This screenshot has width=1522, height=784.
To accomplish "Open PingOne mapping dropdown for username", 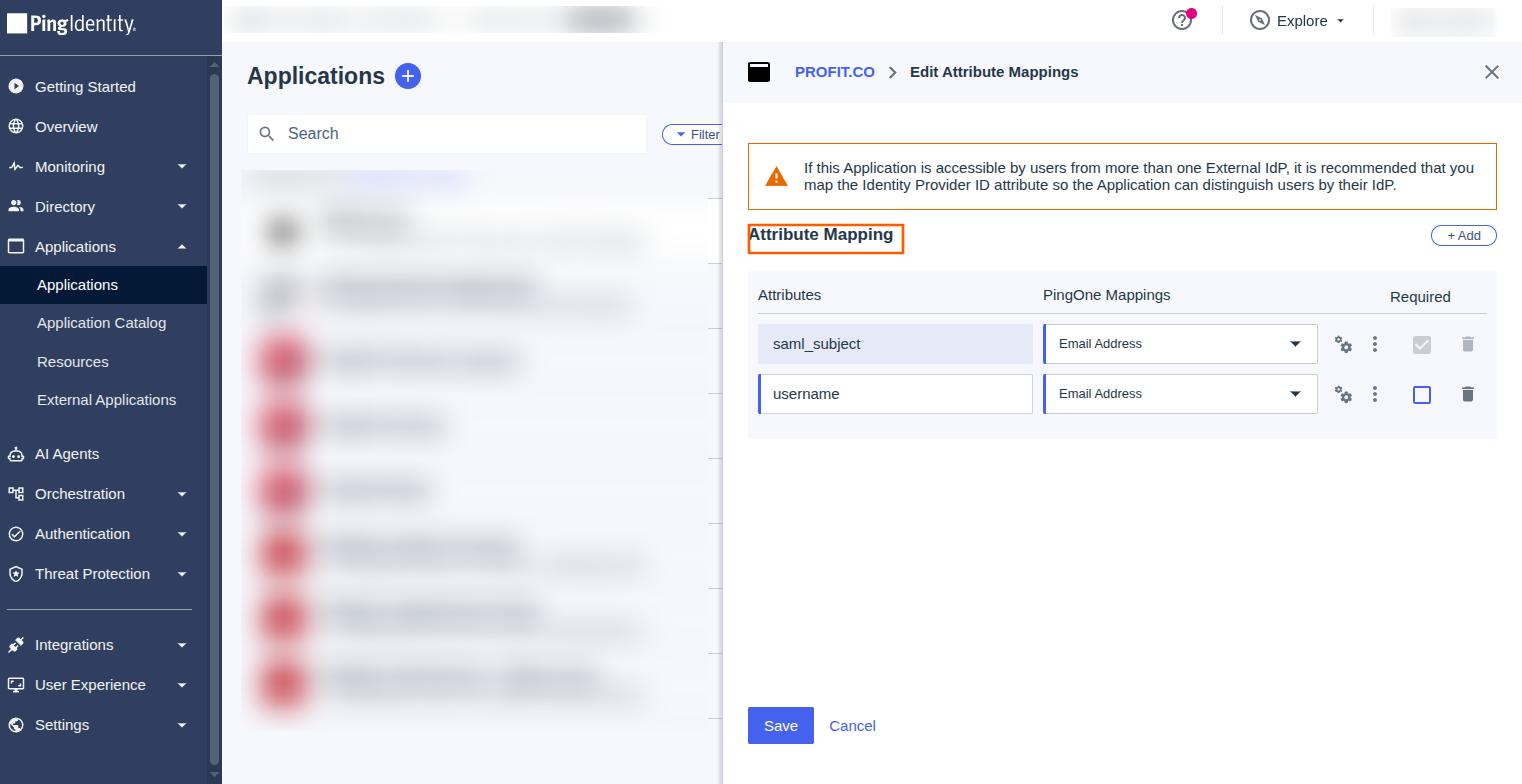I will click(x=1180, y=394).
